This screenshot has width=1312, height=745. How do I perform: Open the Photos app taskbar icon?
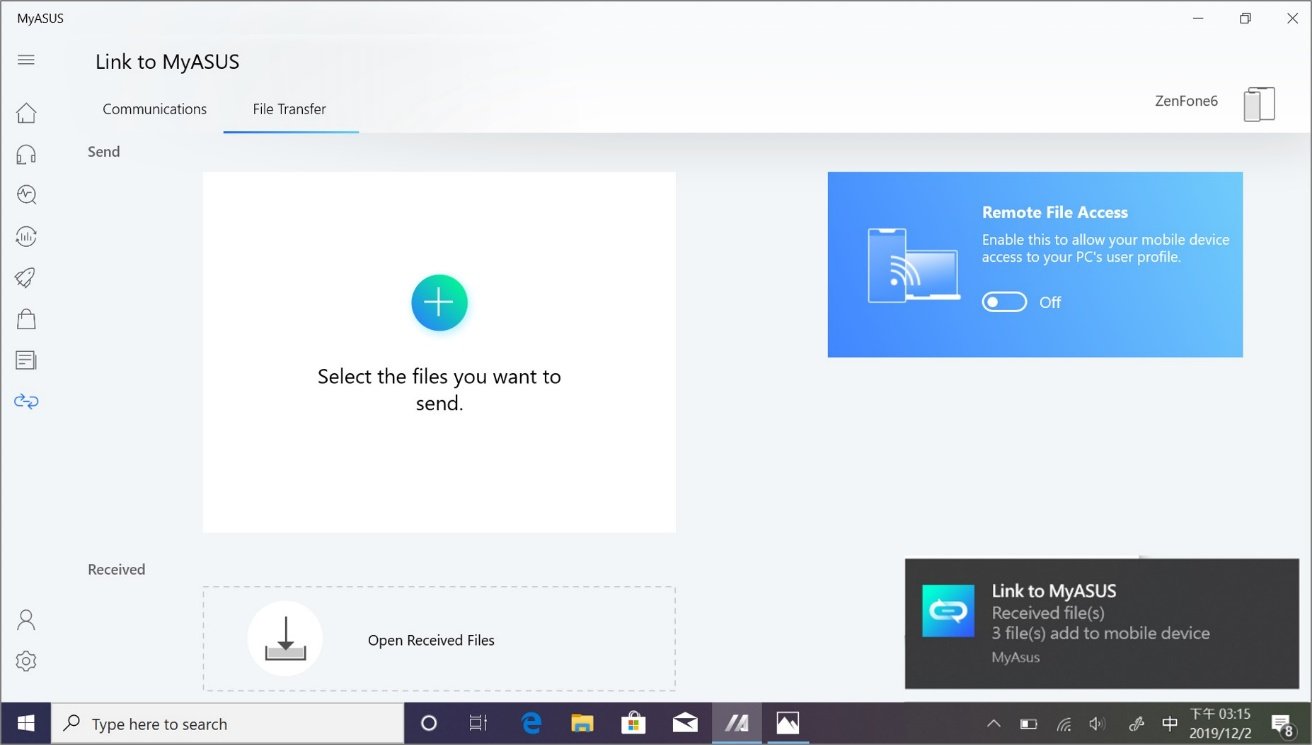click(787, 723)
